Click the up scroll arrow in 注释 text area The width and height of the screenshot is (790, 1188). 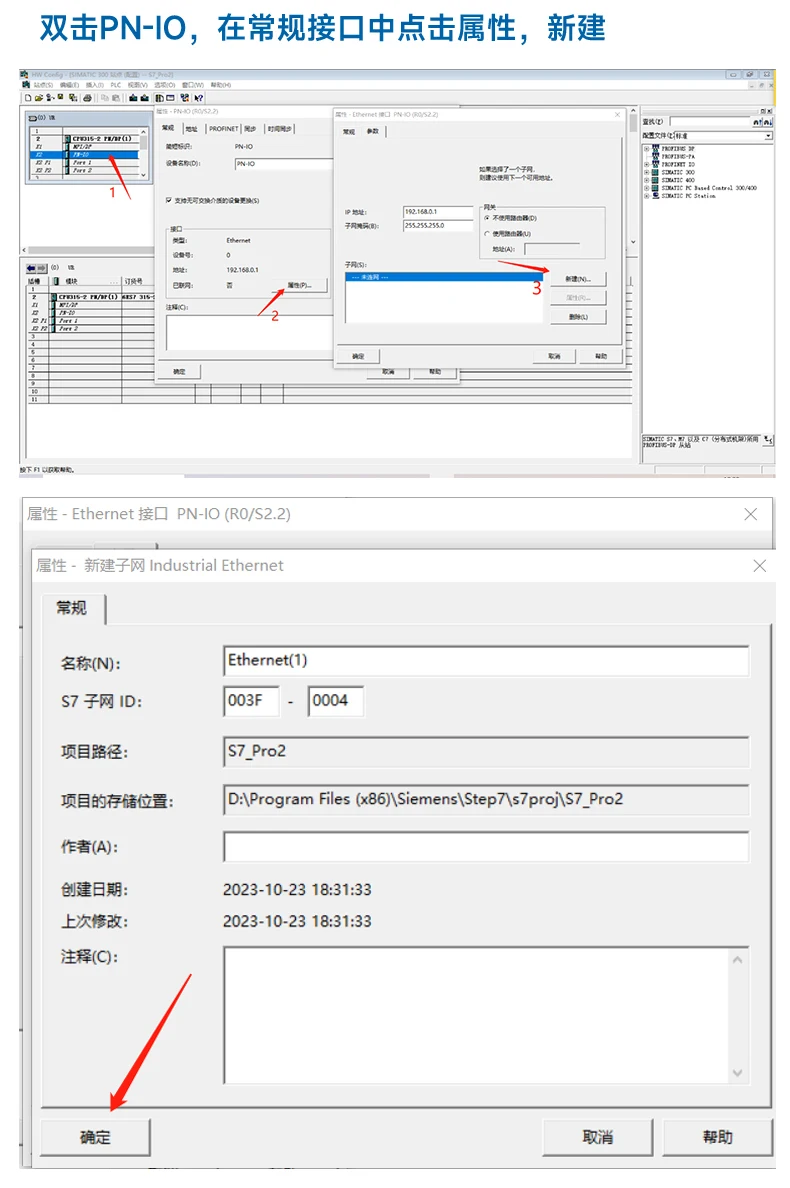[738, 959]
